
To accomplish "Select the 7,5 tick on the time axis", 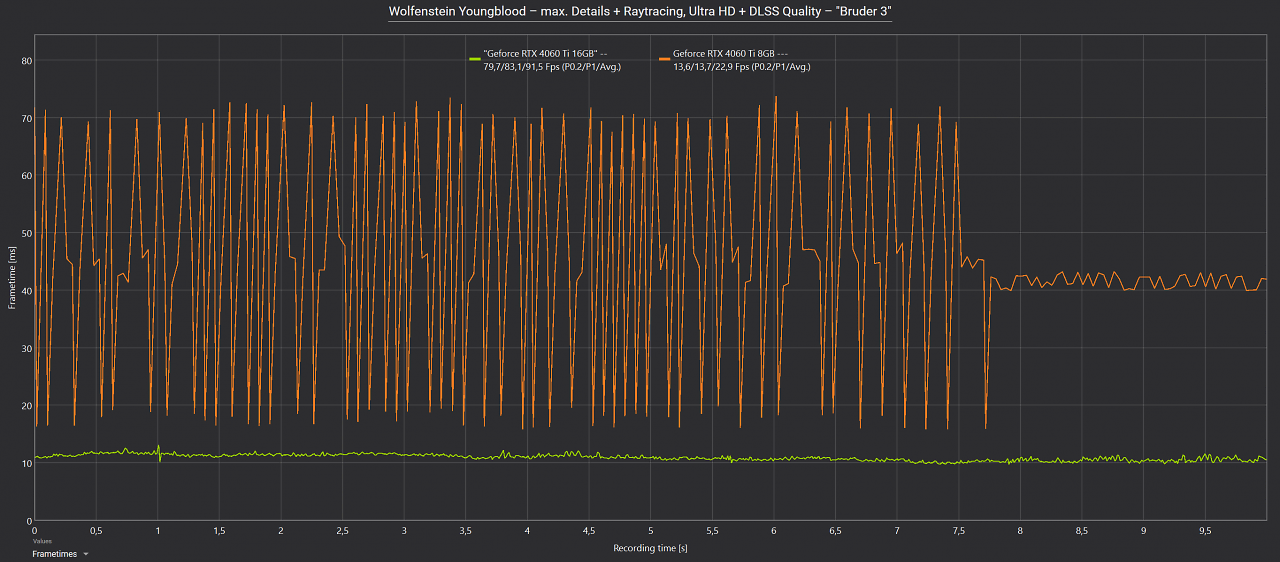I will (958, 531).
